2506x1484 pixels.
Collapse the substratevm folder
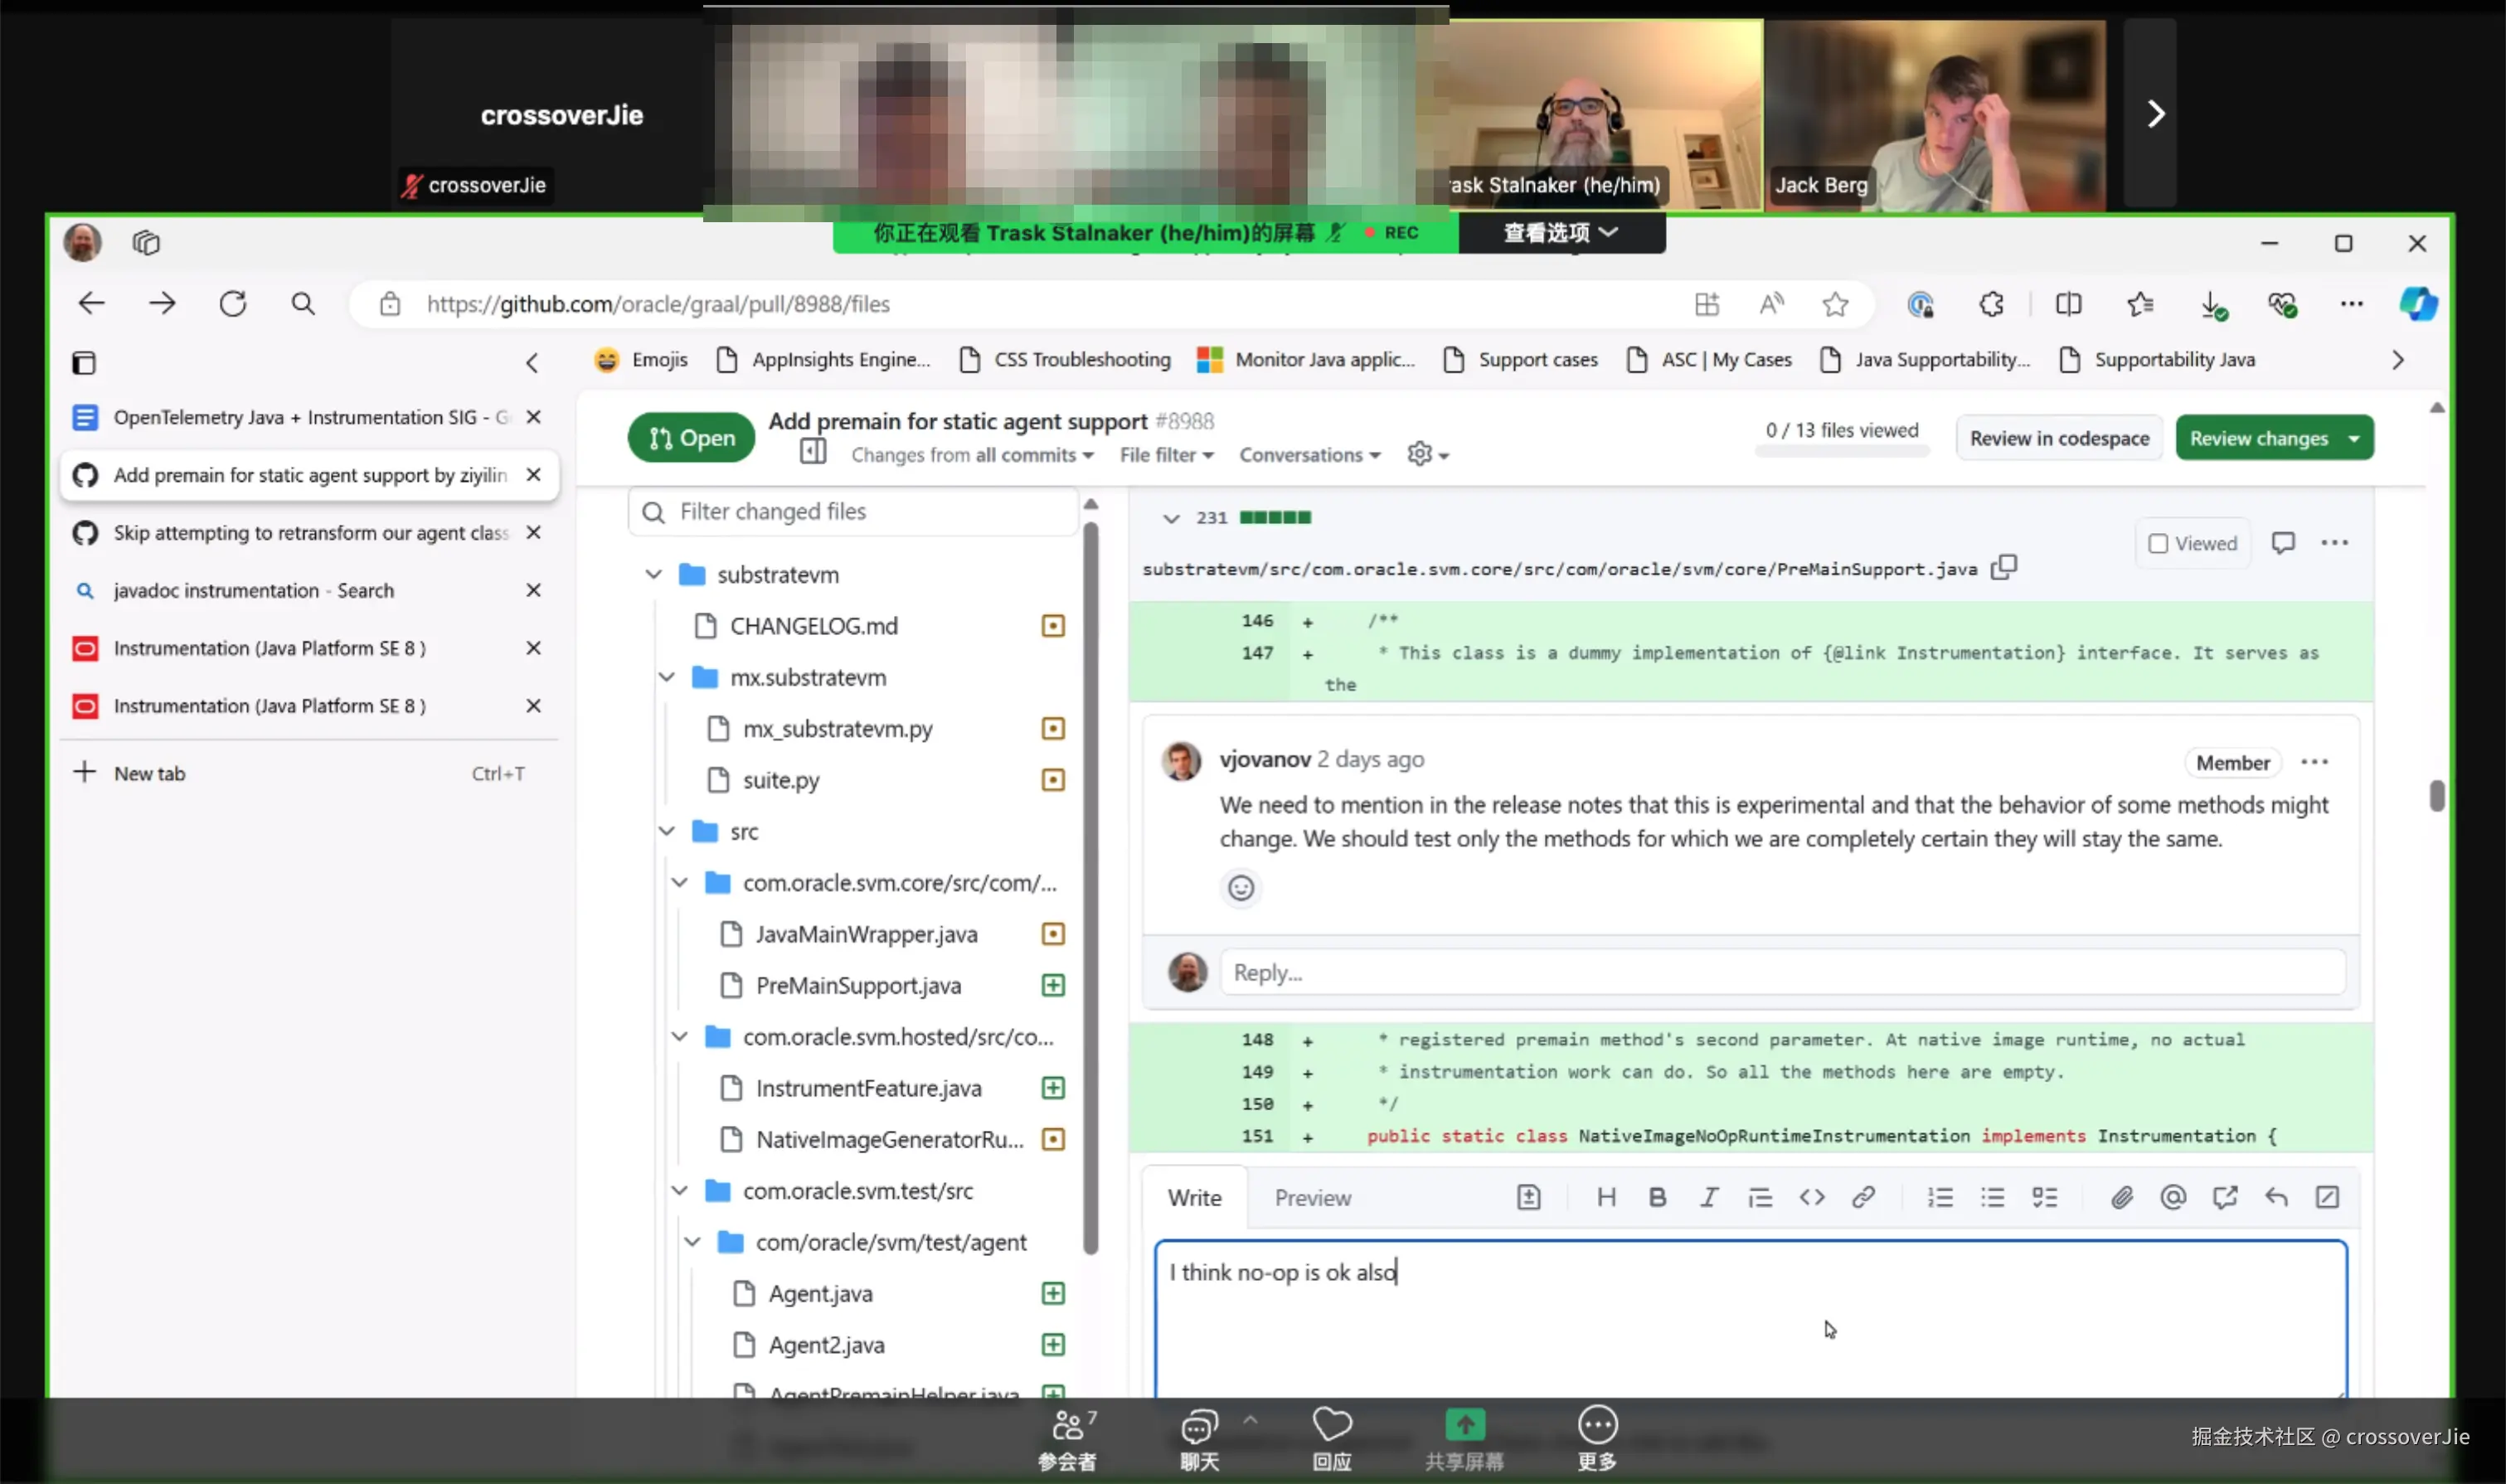[x=653, y=574]
